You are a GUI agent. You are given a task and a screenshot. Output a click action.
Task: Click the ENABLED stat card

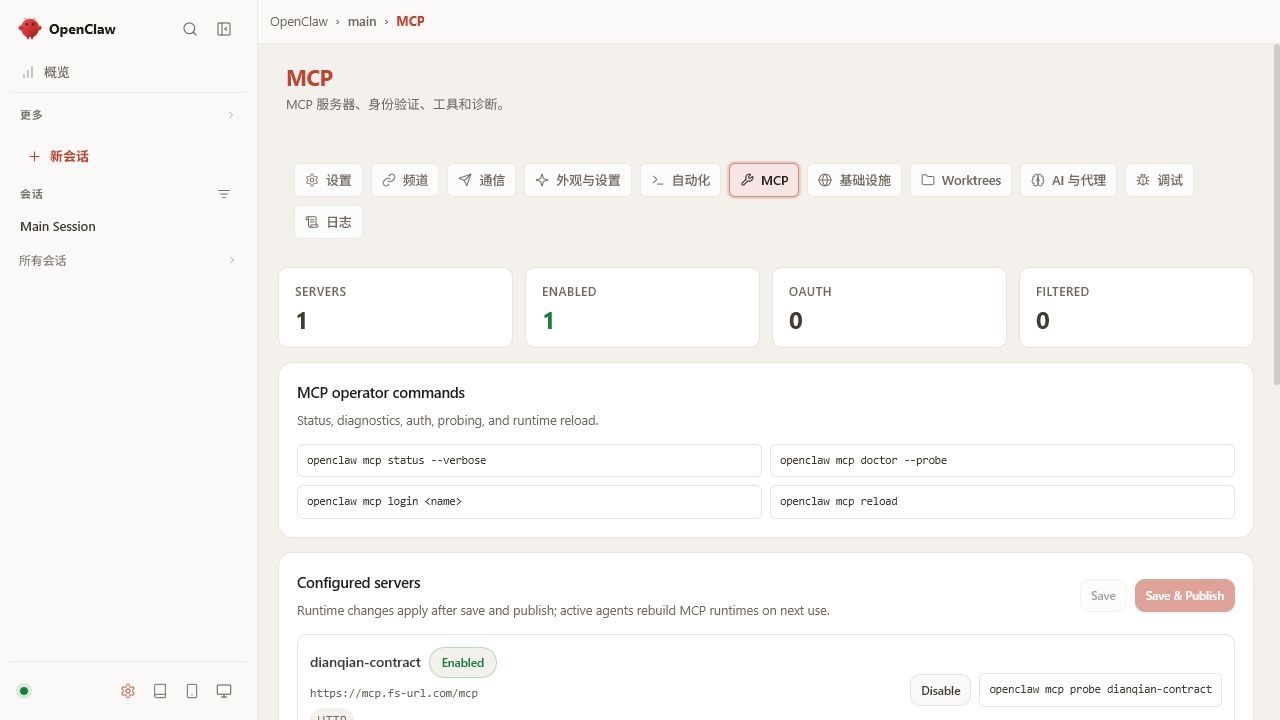[x=642, y=307]
